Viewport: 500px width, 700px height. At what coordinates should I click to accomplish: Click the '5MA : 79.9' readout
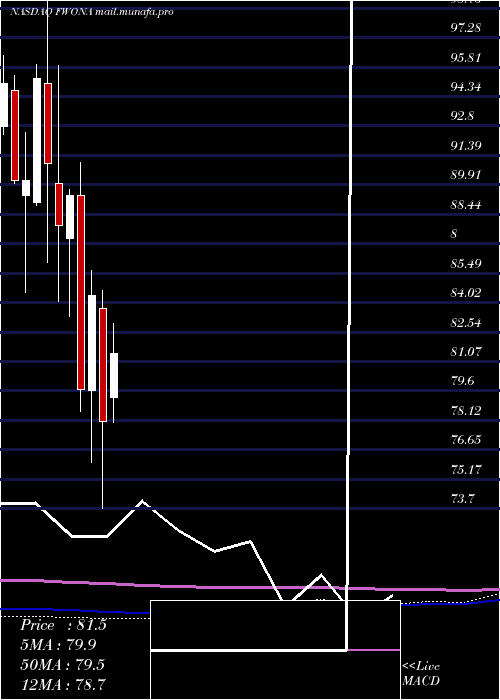tap(58, 645)
